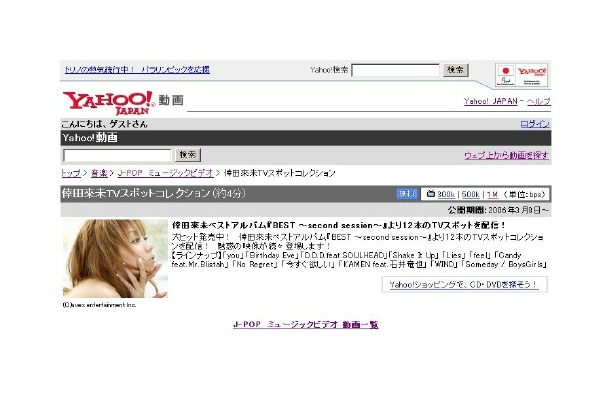Open the ヘルプ link
Screen dimensions: 610x400
538,101
